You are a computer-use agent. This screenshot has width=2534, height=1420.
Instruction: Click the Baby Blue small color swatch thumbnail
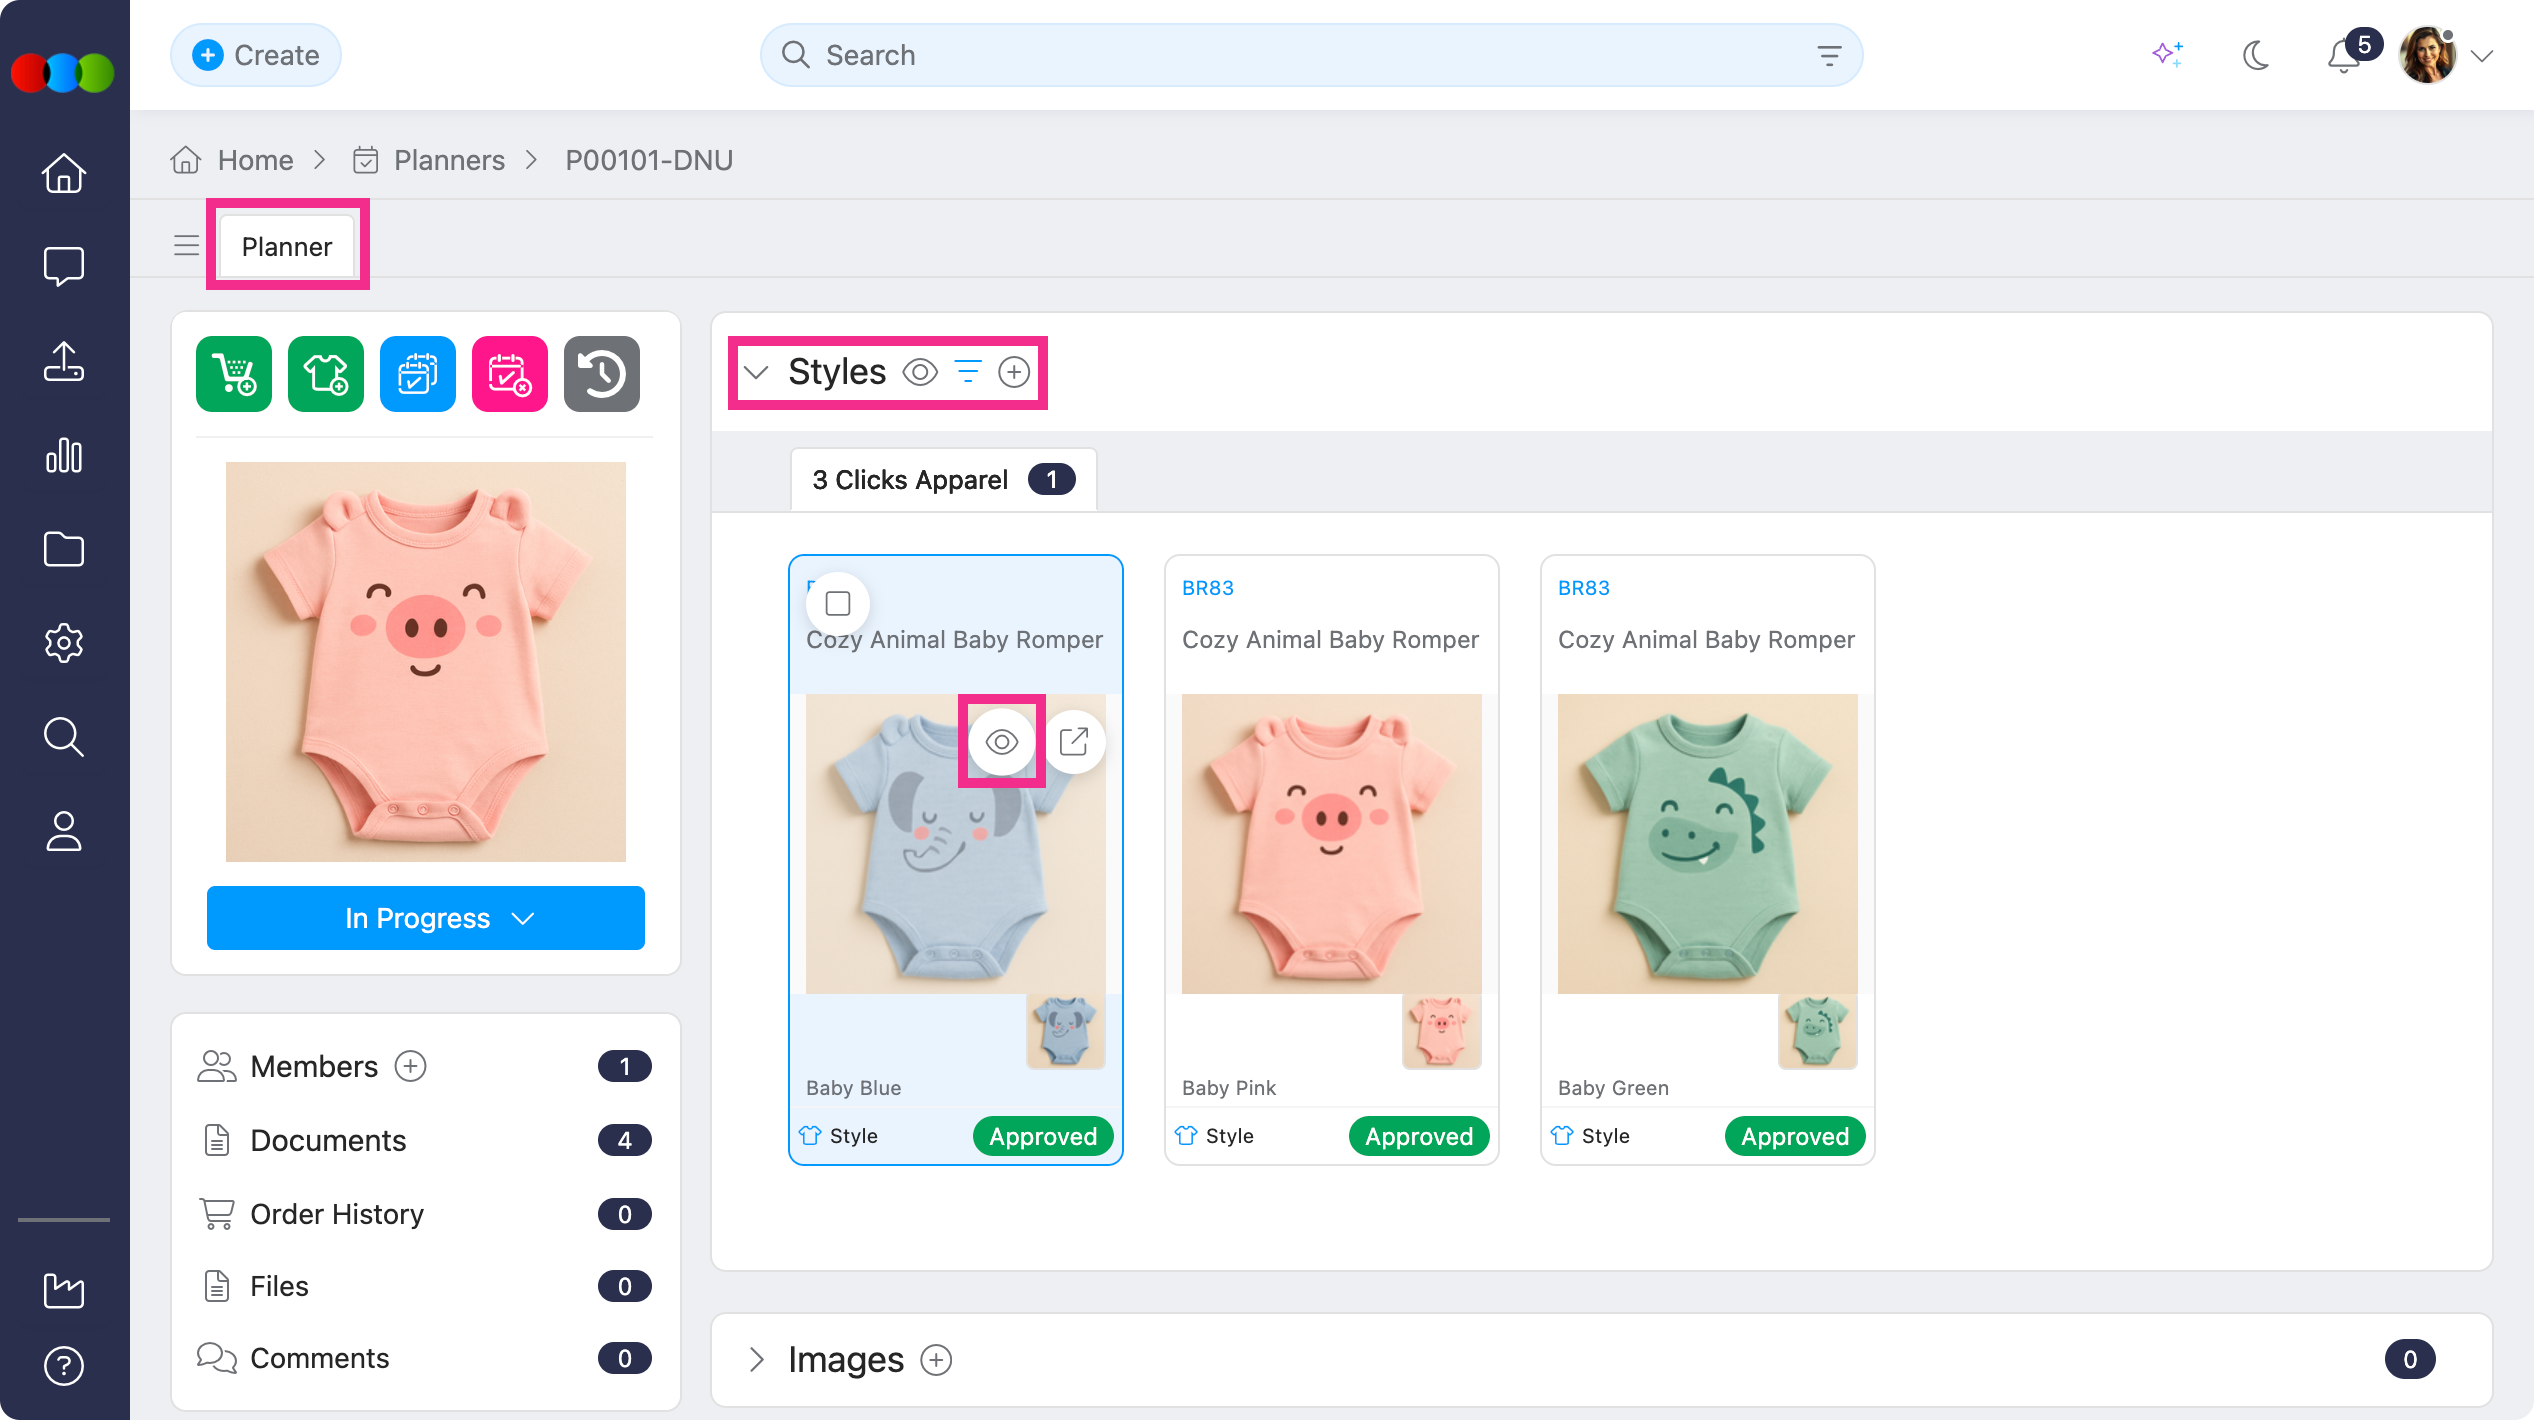click(1066, 1031)
